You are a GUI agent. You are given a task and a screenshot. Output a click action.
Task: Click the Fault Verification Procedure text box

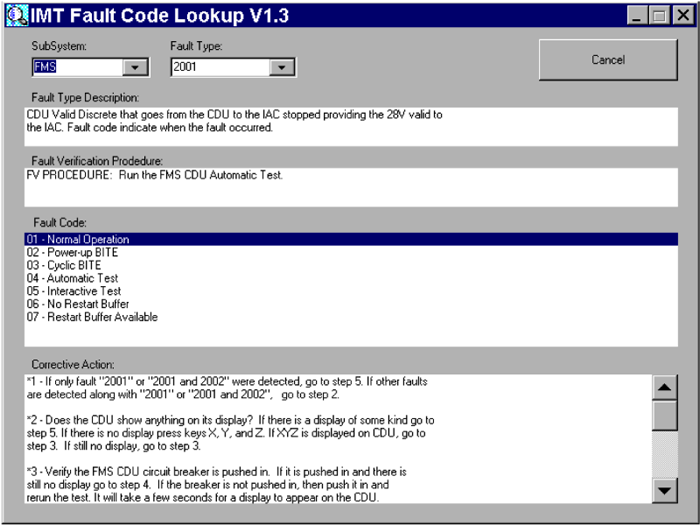[350, 187]
